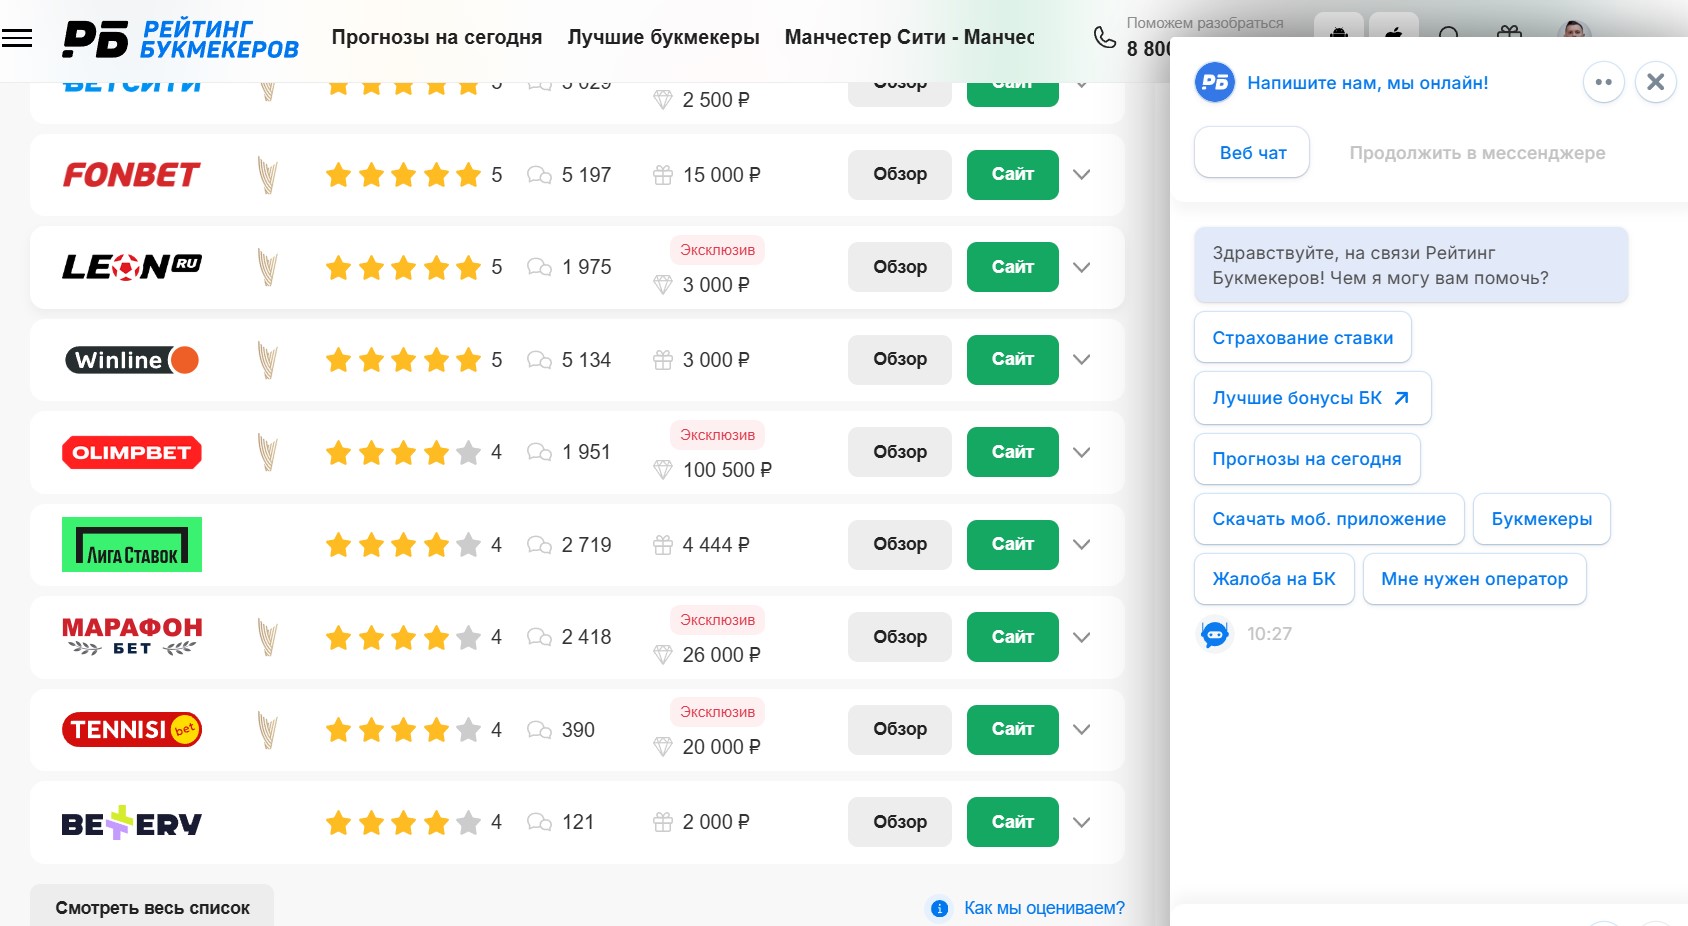Click gift icon next to 4 444 ₽
Screen dimensions: 1688x926
[x=662, y=545]
